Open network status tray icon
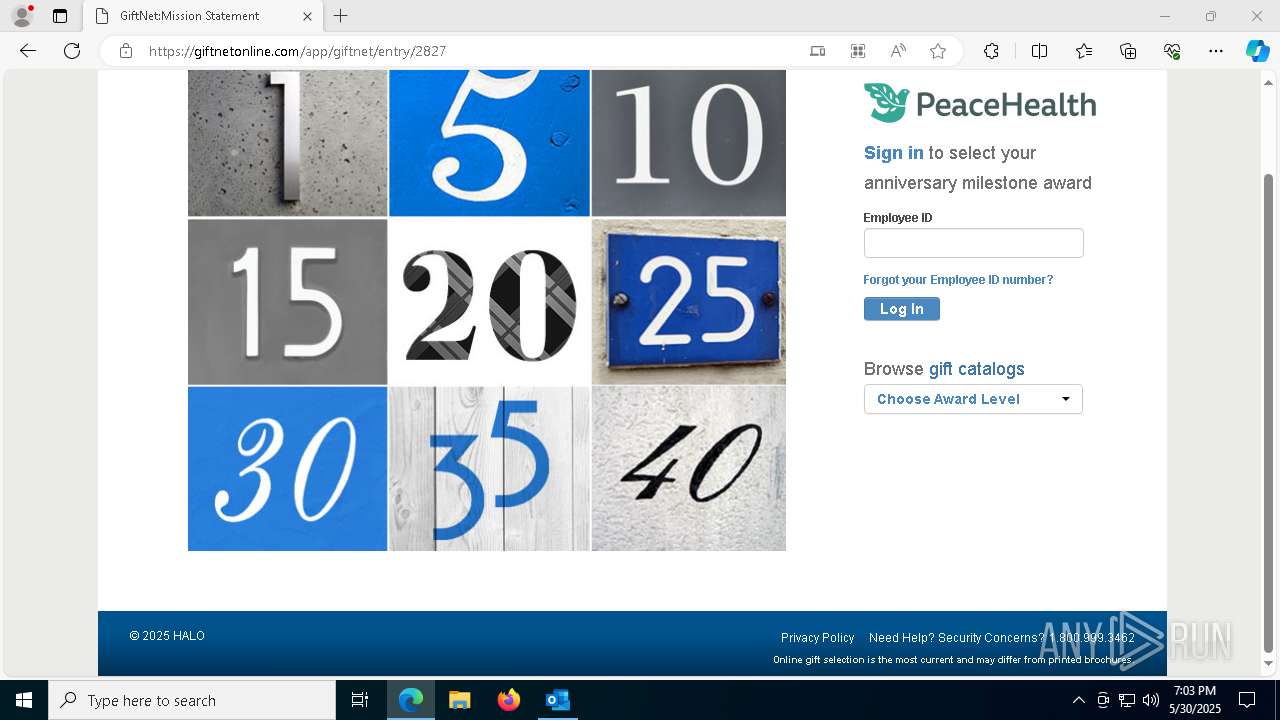Screen dimensions: 1280x720 tap(1127, 700)
